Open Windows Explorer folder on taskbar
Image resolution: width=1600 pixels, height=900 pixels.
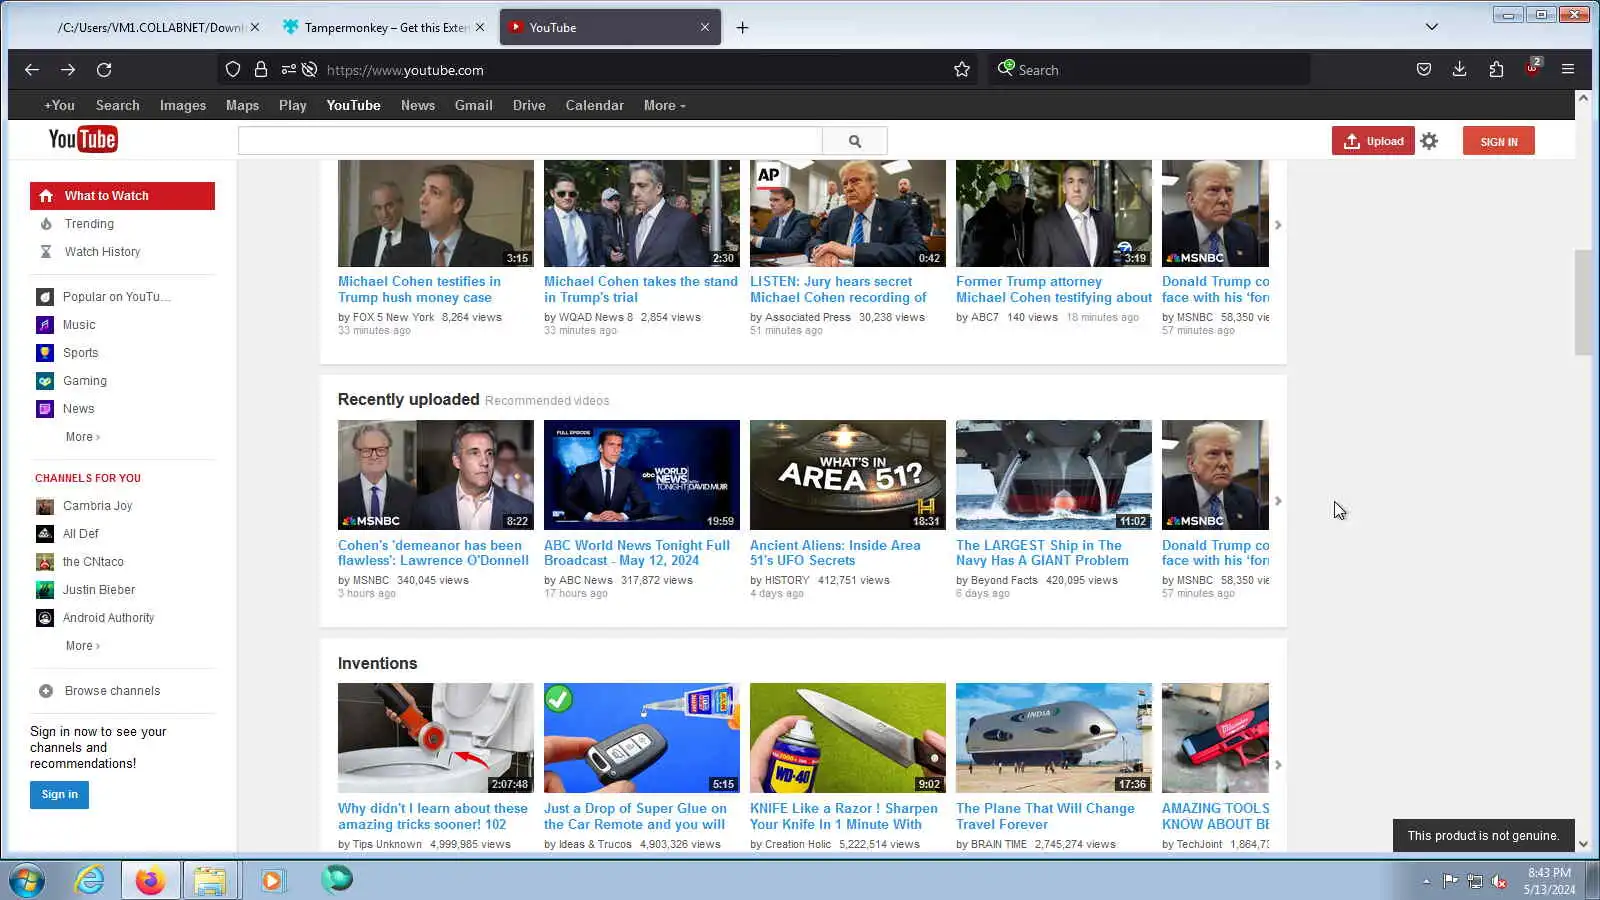pyautogui.click(x=210, y=880)
